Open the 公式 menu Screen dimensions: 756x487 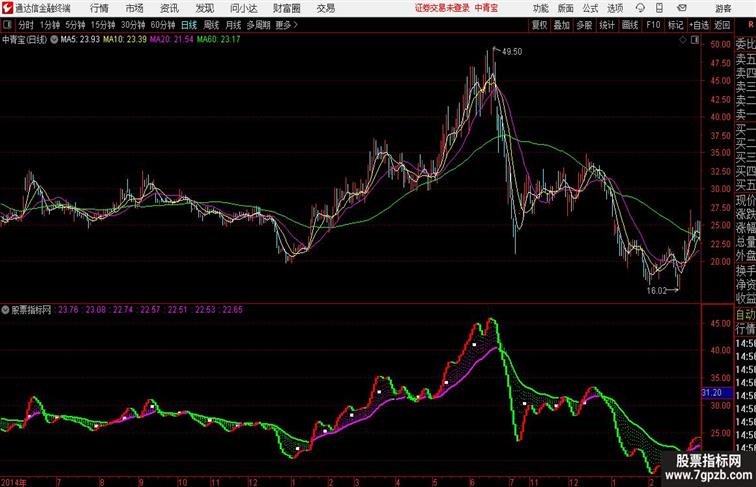pyautogui.click(x=590, y=8)
